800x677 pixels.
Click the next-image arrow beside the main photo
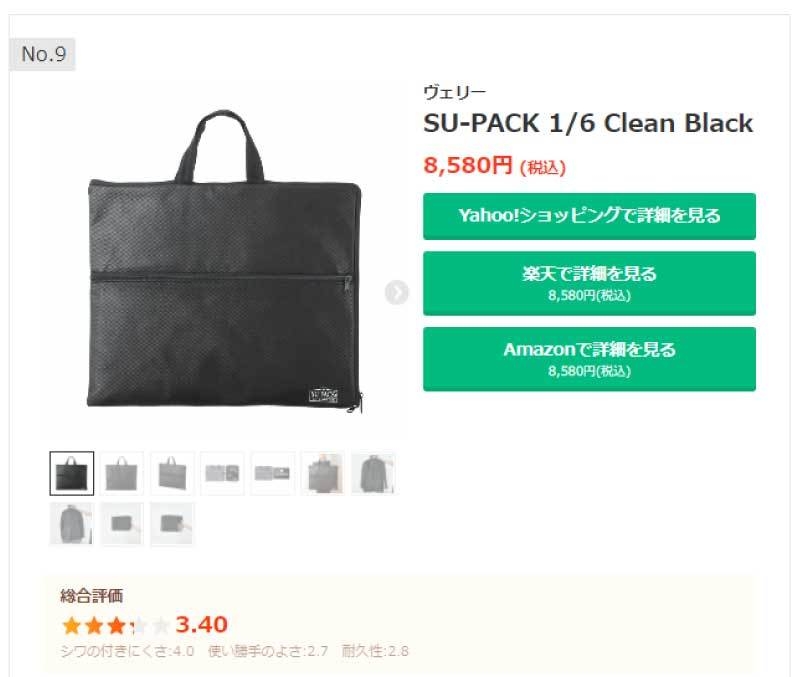[x=398, y=293]
